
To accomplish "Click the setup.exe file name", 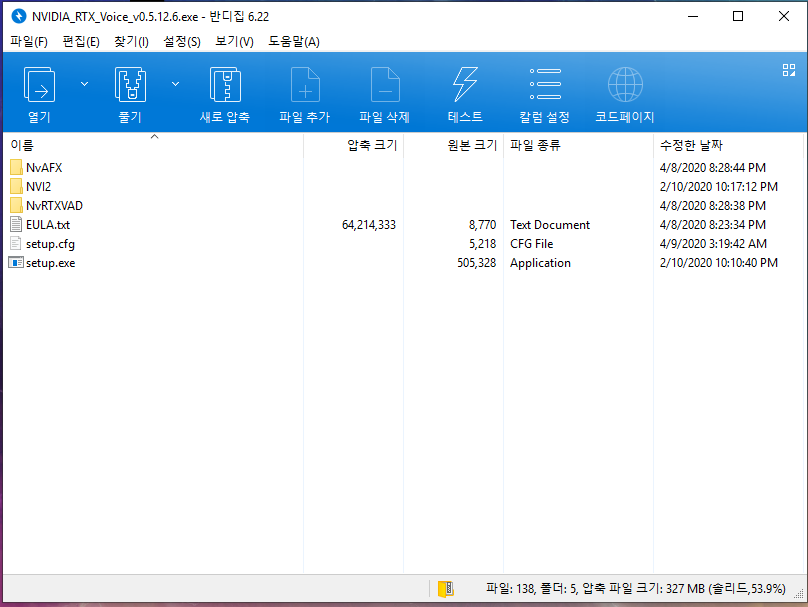I will [x=50, y=263].
